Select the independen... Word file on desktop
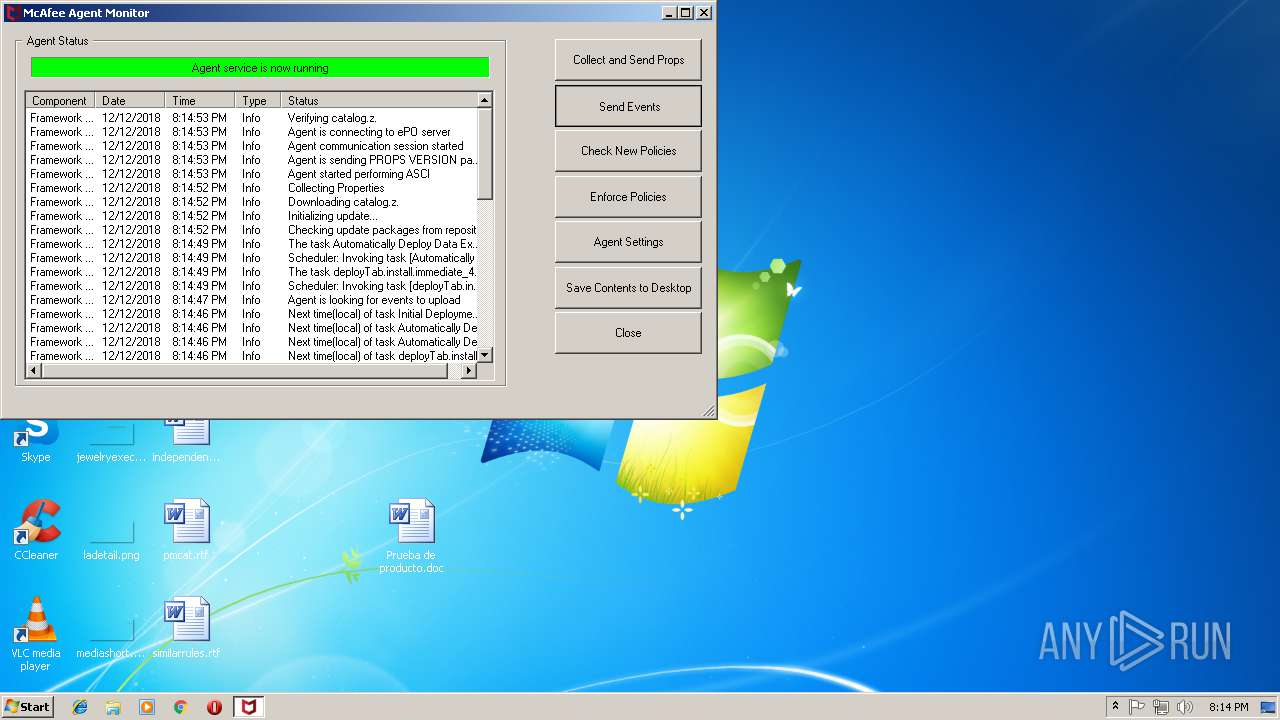Image resolution: width=1280 pixels, height=720 pixels. pos(186,440)
